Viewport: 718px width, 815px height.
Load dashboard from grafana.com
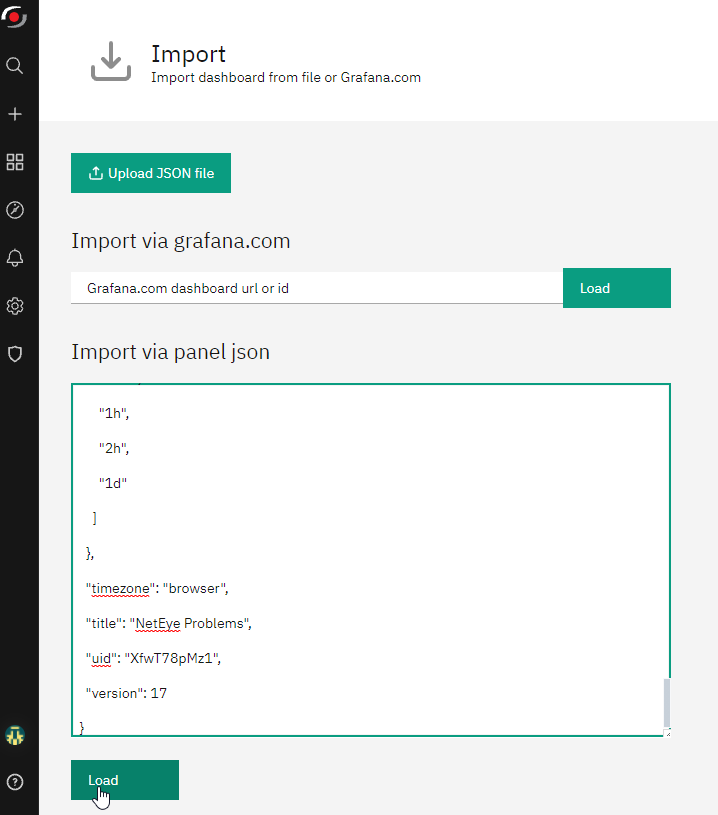pyautogui.click(x=617, y=288)
